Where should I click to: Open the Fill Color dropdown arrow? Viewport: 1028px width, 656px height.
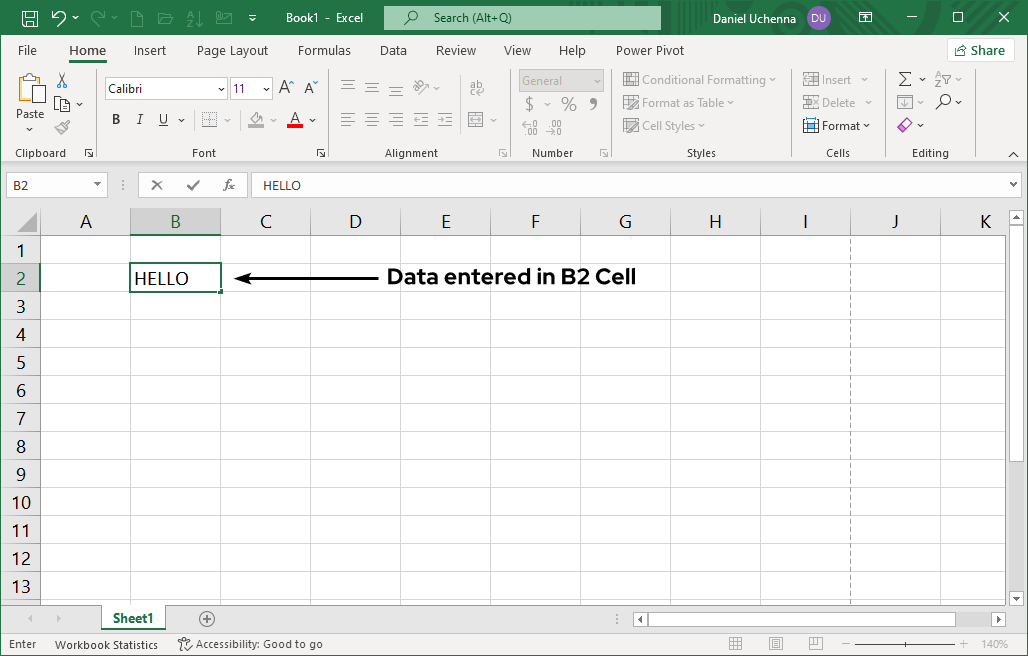pyautogui.click(x=274, y=120)
